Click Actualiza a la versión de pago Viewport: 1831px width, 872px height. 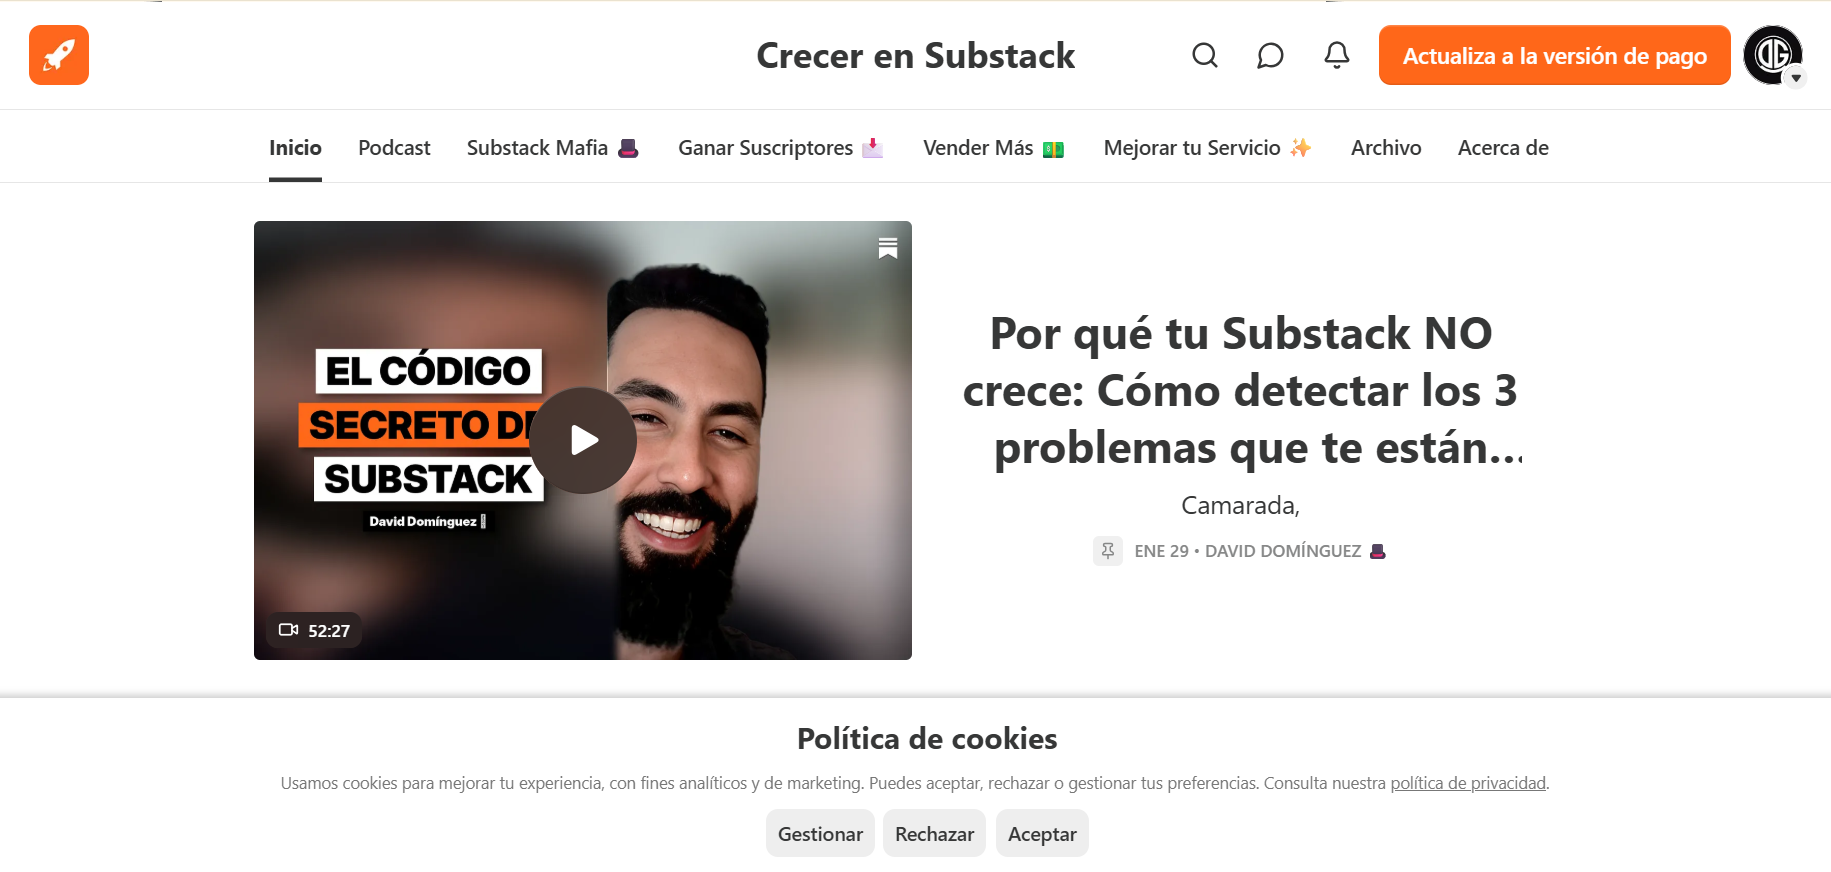1554,55
